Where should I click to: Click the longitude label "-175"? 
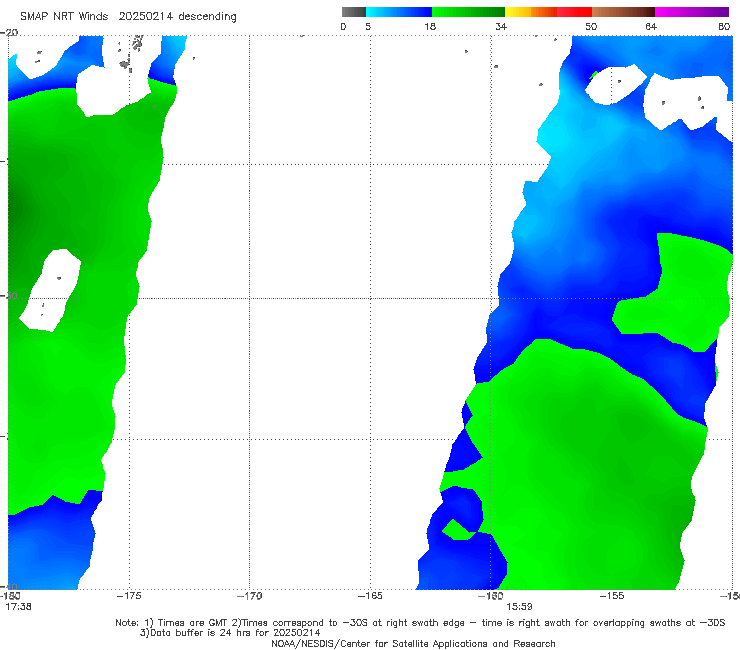pos(129,596)
